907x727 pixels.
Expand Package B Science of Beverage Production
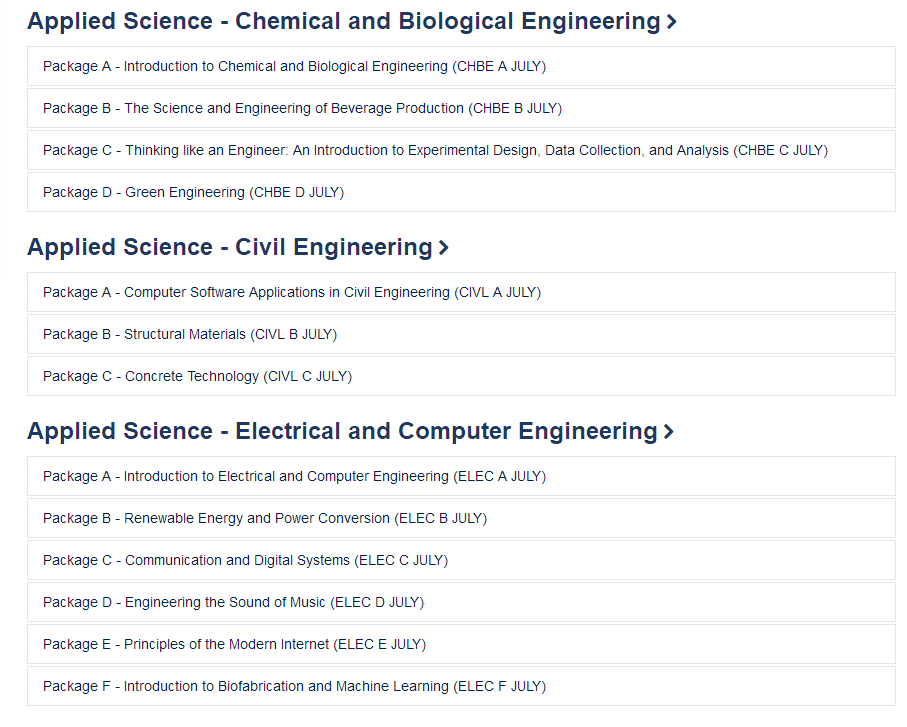pos(461,108)
